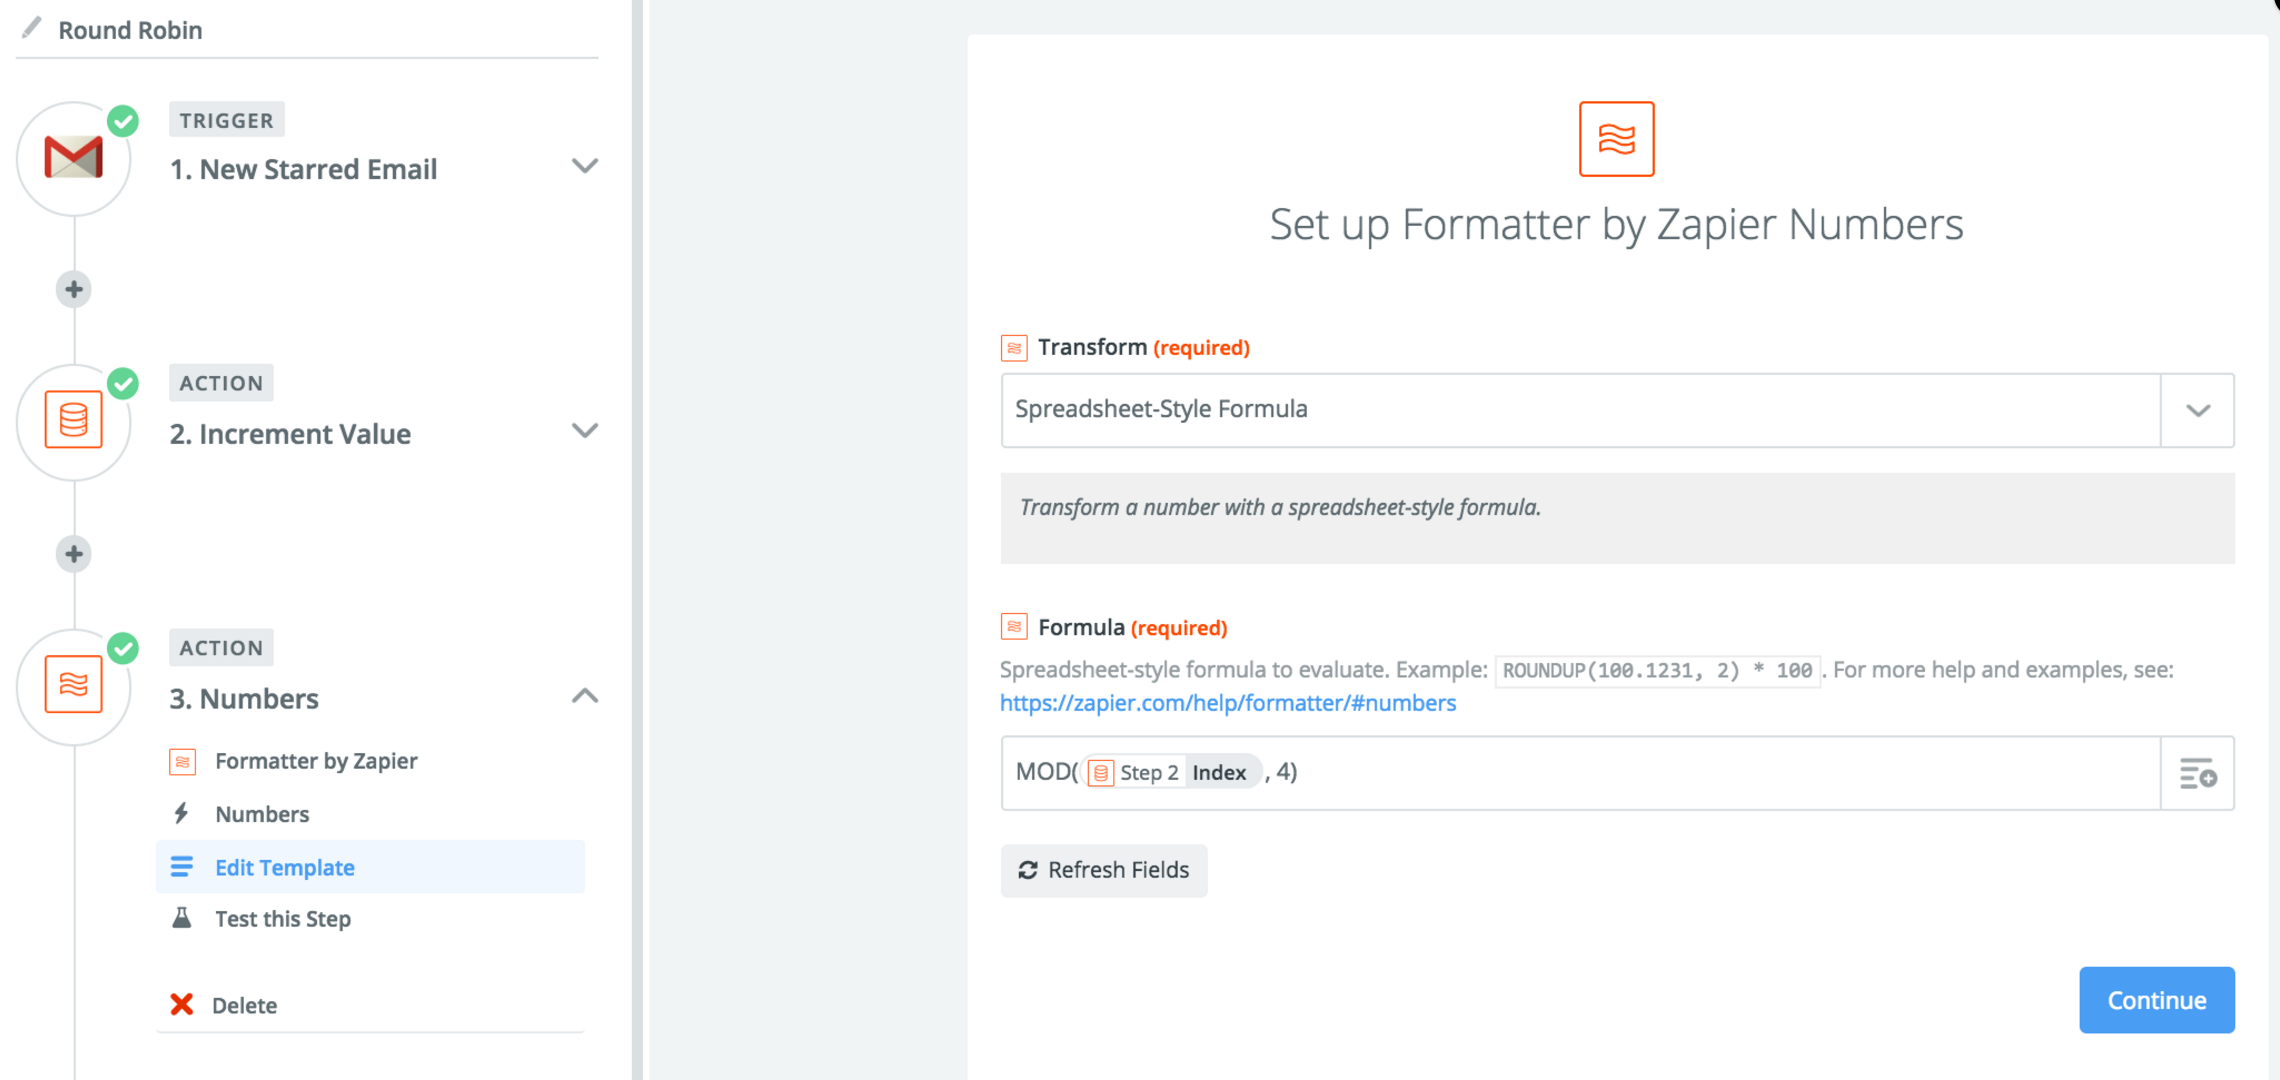Click the 1. New Starred Email title
The image size is (2280, 1080).
(x=303, y=169)
